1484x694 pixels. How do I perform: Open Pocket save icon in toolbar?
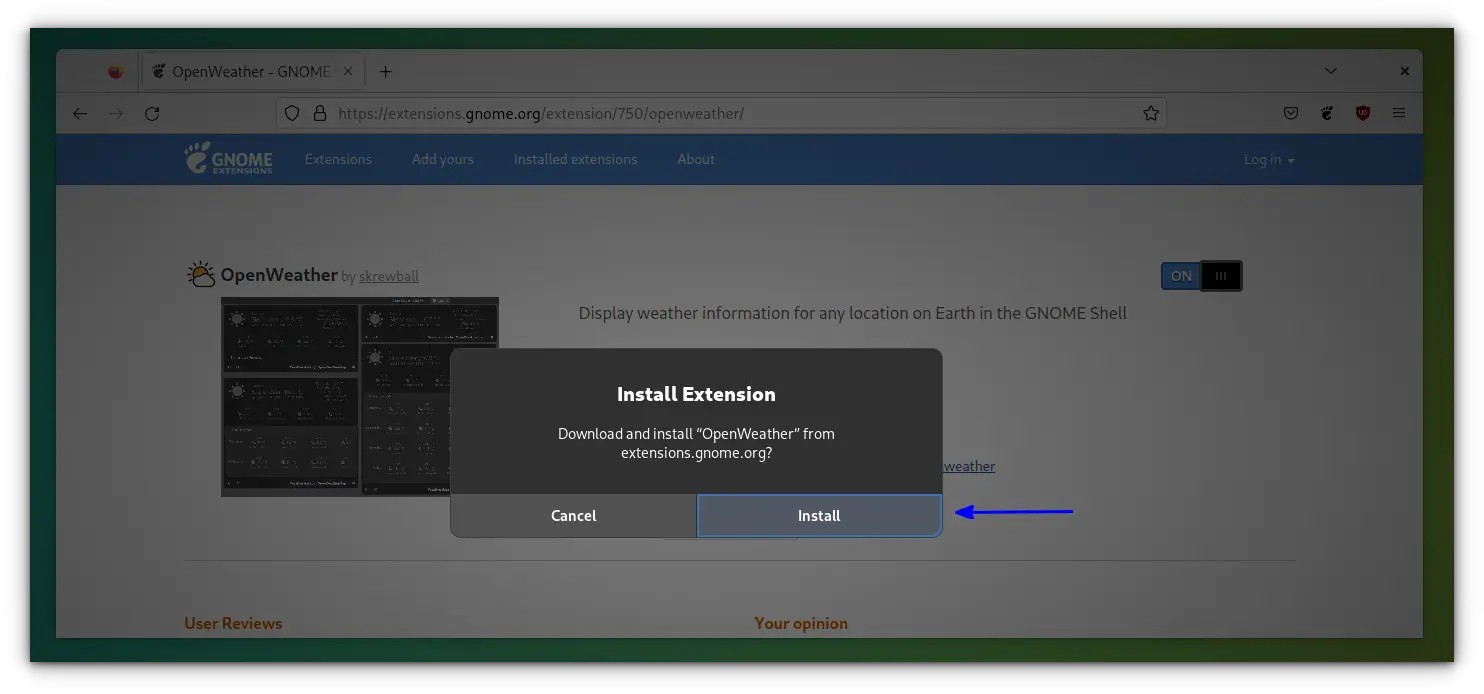(x=1291, y=114)
